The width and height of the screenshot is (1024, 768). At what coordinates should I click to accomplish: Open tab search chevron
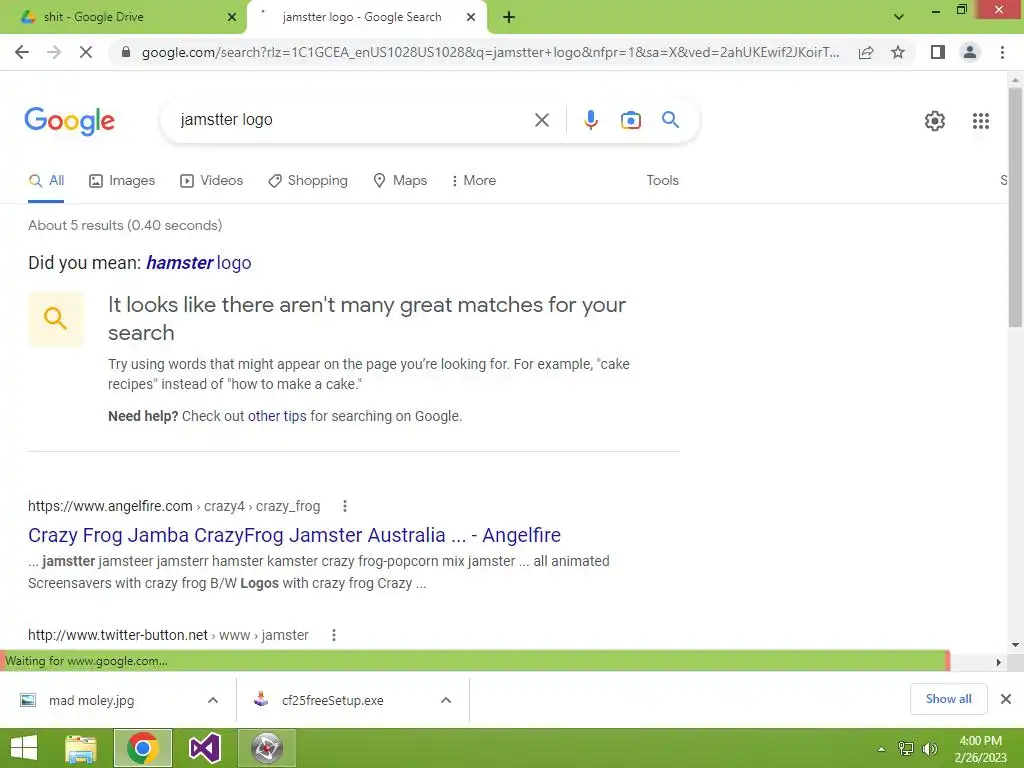pyautogui.click(x=899, y=17)
